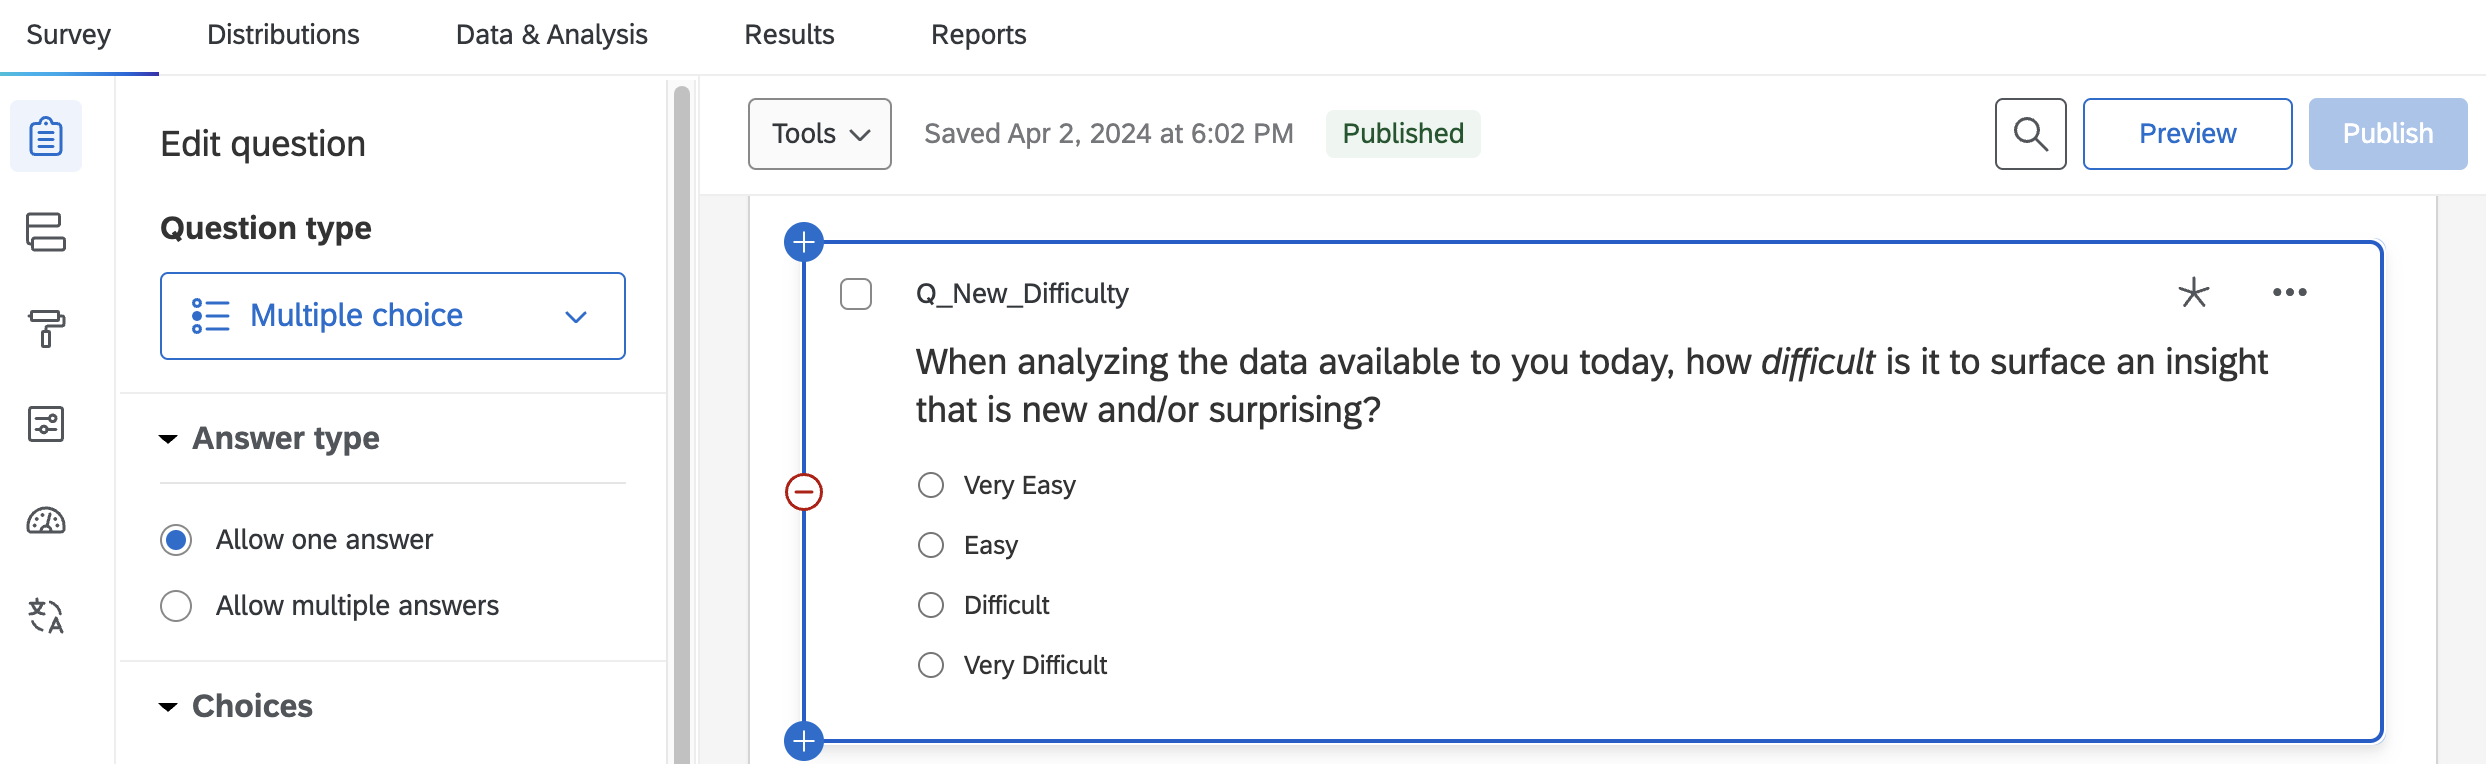Open the survey options sliders icon
This screenshot has height=764, width=2486.
(46, 424)
